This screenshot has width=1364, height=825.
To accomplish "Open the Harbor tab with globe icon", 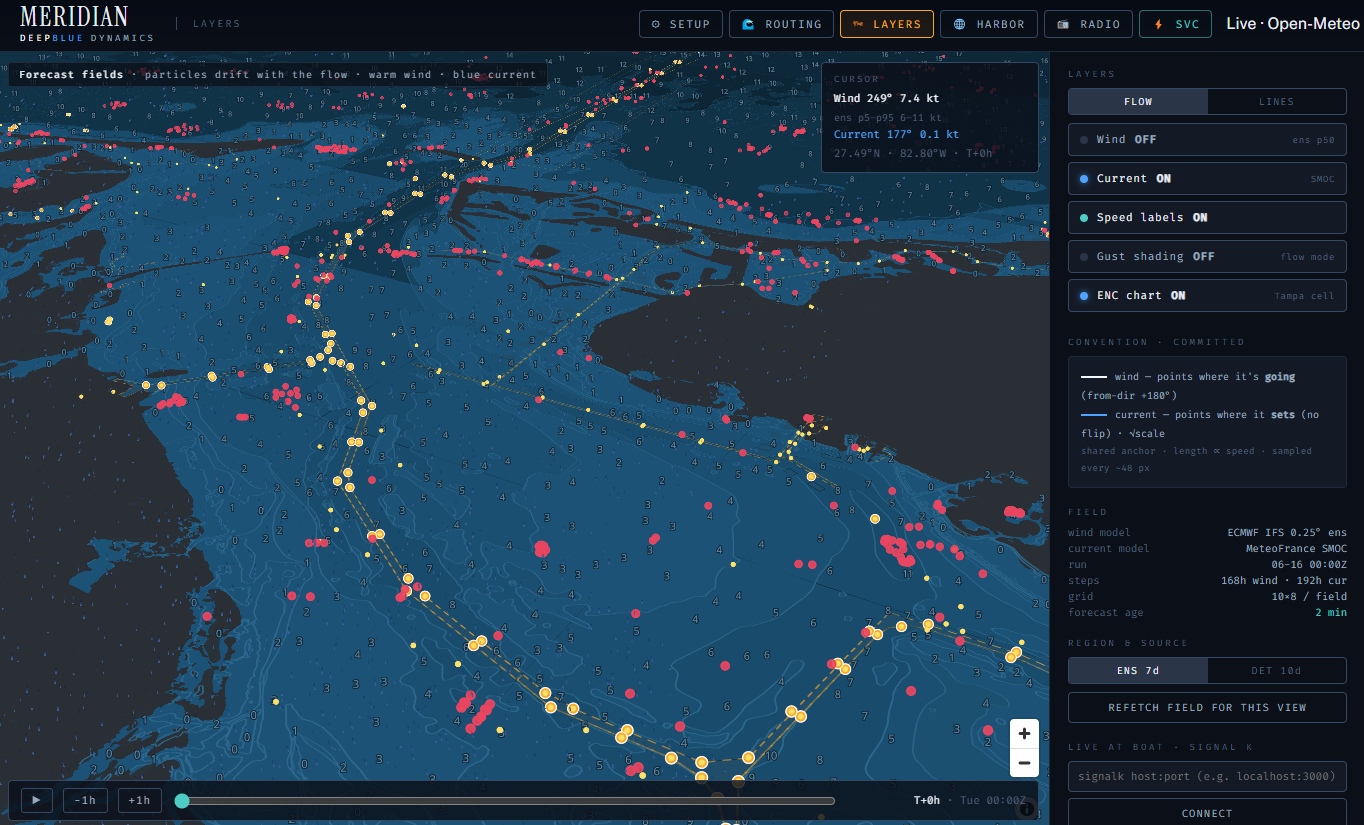I will (989, 24).
